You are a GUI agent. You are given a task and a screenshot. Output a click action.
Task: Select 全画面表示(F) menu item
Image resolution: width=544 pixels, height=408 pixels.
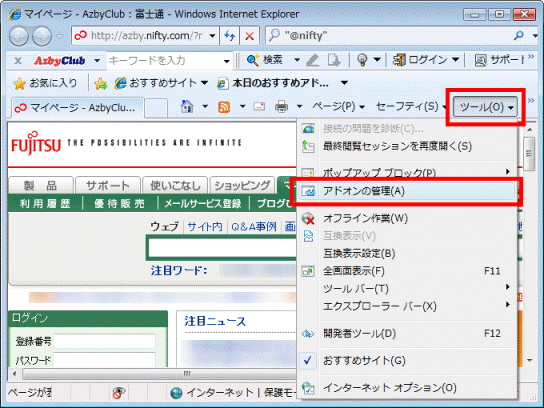407,271
